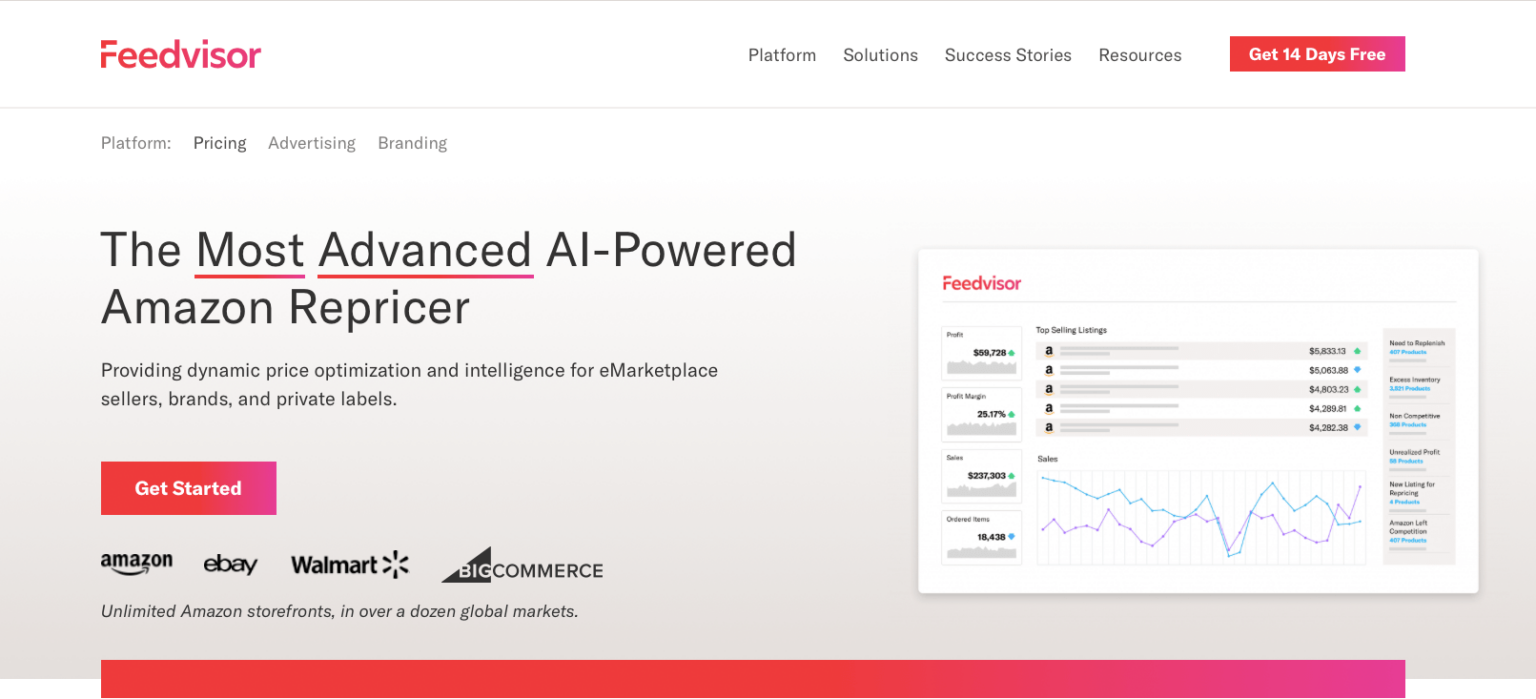Click the Amazon icon on the $4,282.38 listing

click(x=1047, y=427)
